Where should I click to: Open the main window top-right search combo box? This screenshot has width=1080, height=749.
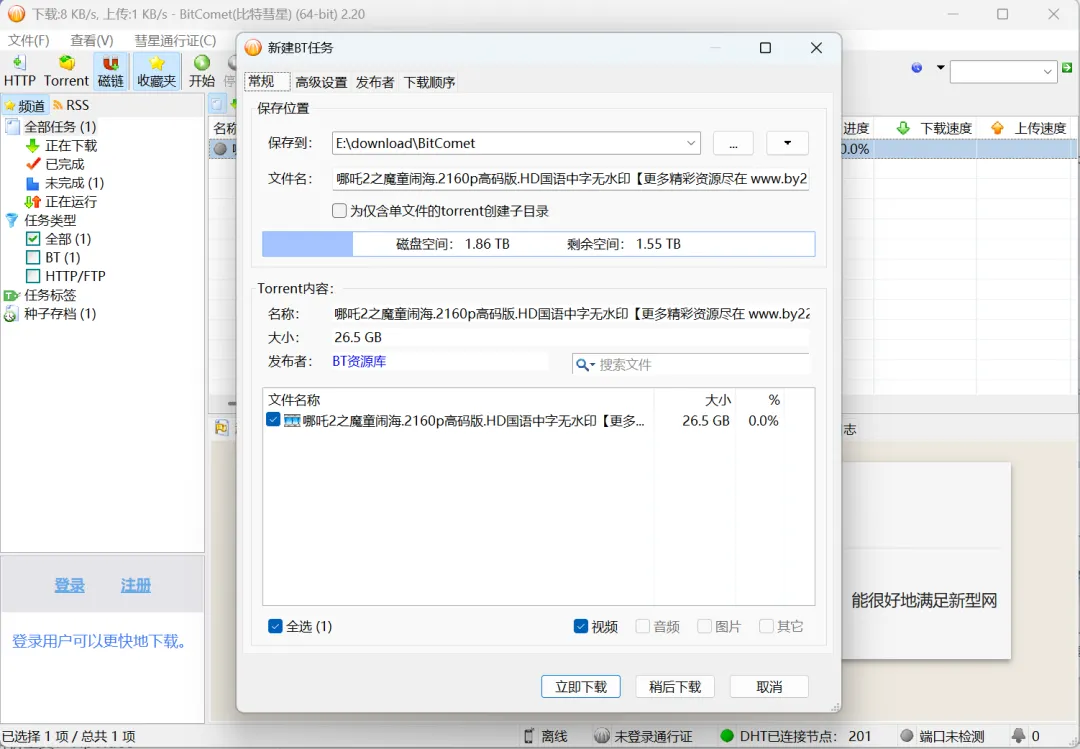click(x=1004, y=72)
